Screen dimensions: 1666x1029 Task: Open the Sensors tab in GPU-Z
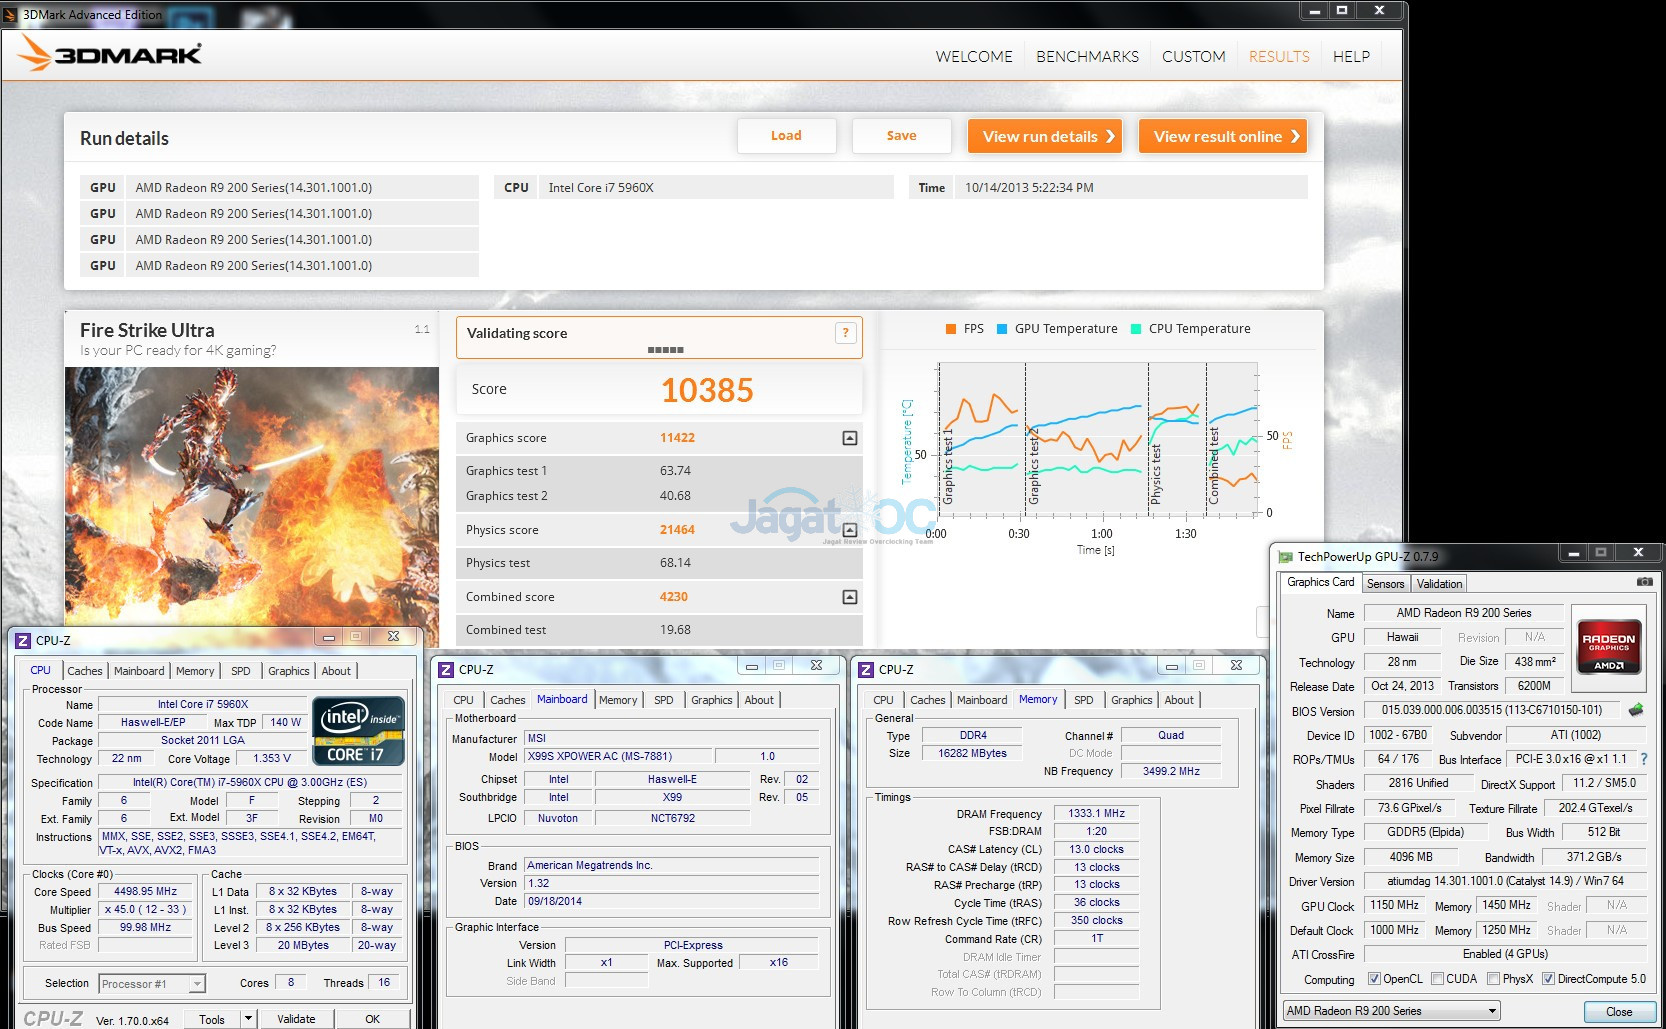click(1385, 584)
